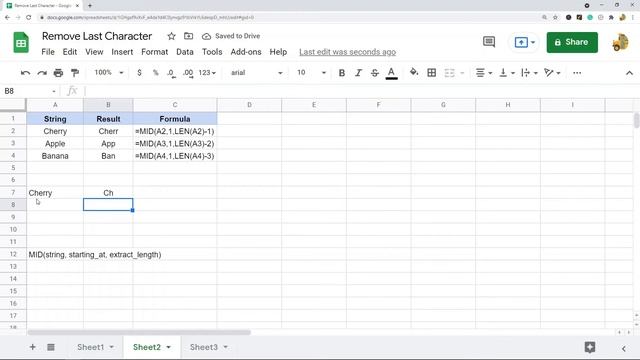Expand the merge cells dropdown arrow
Screen dimensions: 640x360
click(x=462, y=73)
